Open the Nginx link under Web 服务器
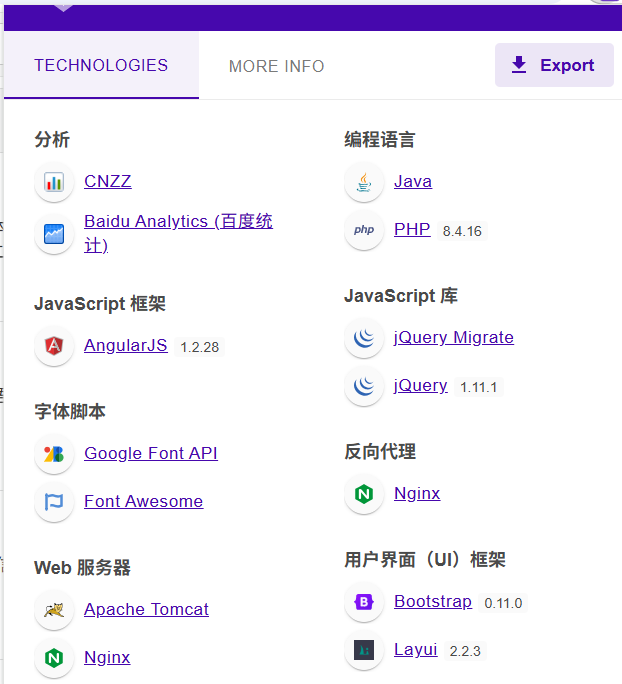 pyautogui.click(x=107, y=657)
